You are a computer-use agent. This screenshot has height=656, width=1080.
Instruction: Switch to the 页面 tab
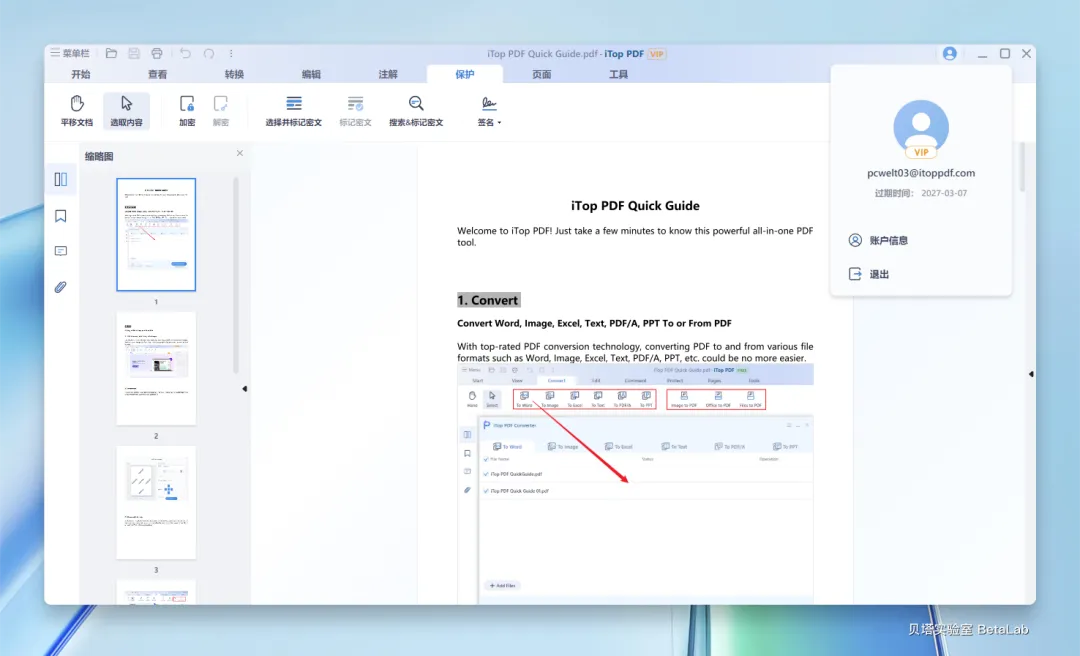541,74
